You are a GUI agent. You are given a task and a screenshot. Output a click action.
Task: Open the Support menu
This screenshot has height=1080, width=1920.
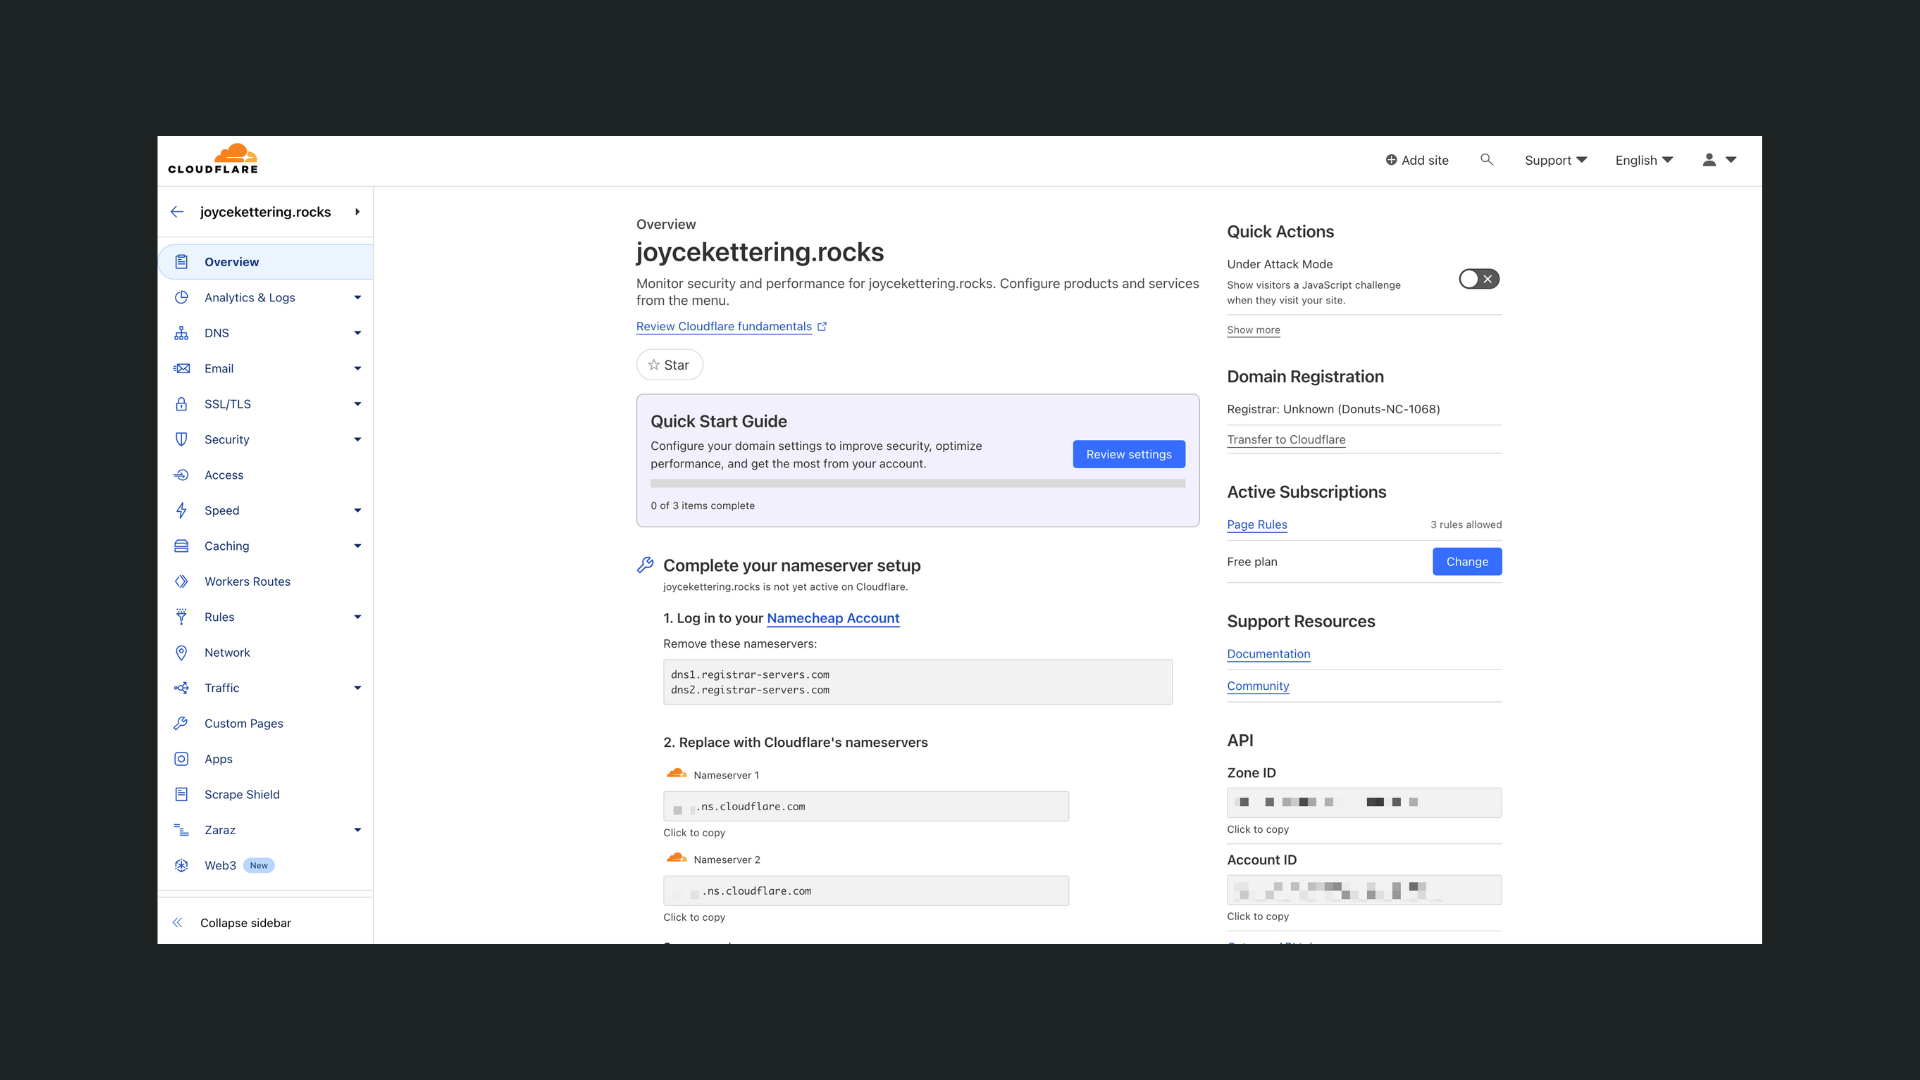(1554, 160)
